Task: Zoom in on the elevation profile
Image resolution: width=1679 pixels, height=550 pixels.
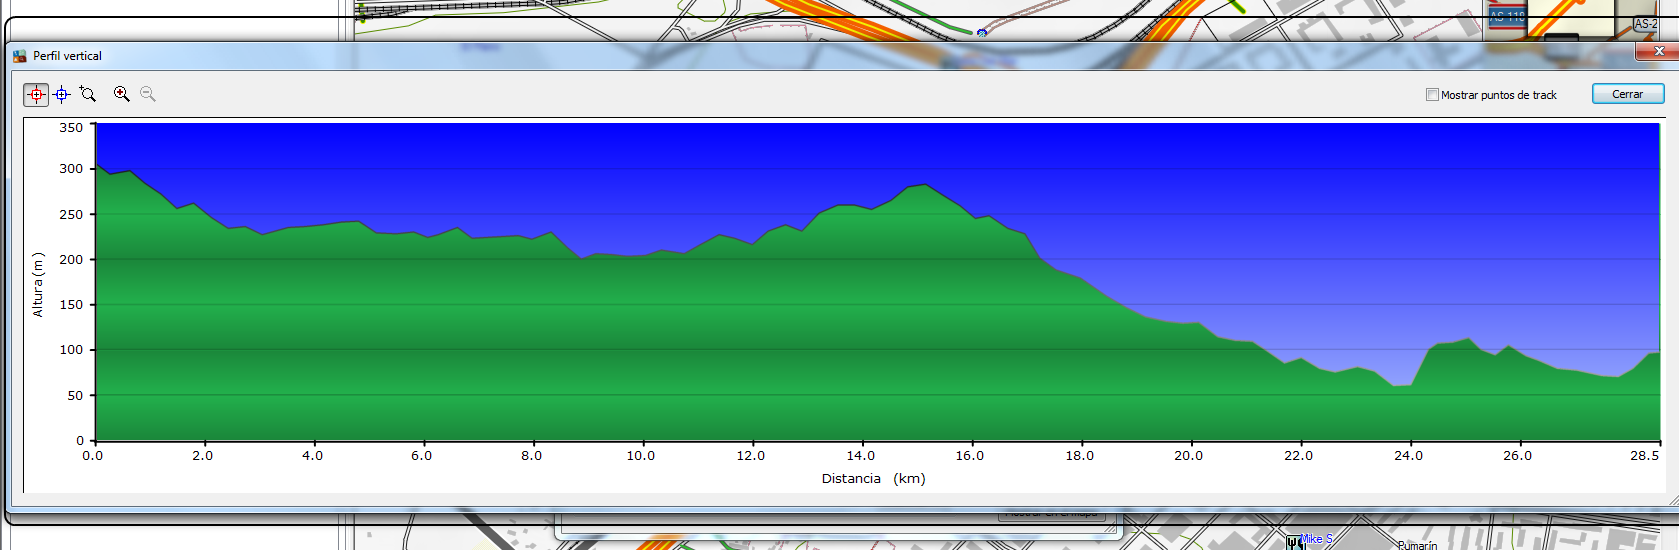Action: [121, 94]
